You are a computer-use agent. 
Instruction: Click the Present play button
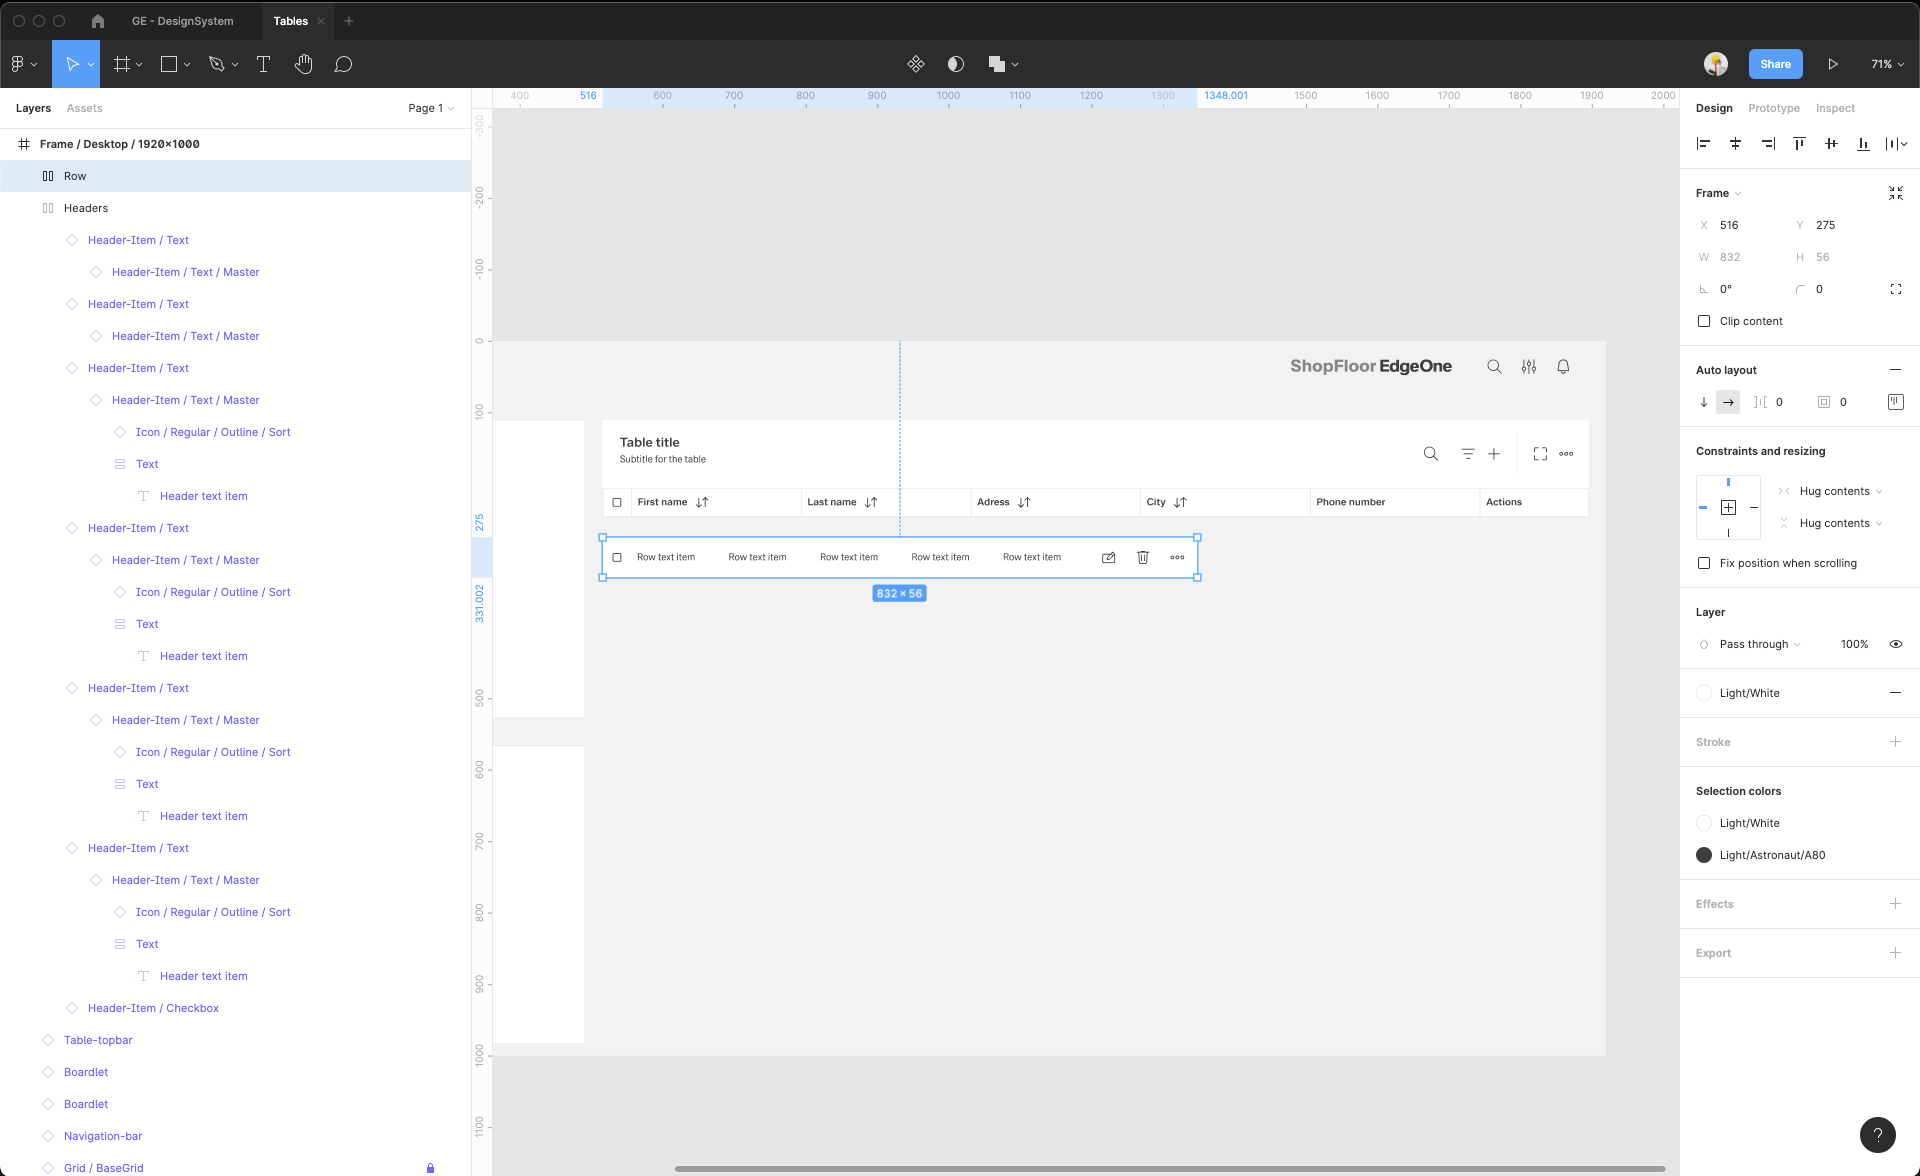tap(1833, 64)
